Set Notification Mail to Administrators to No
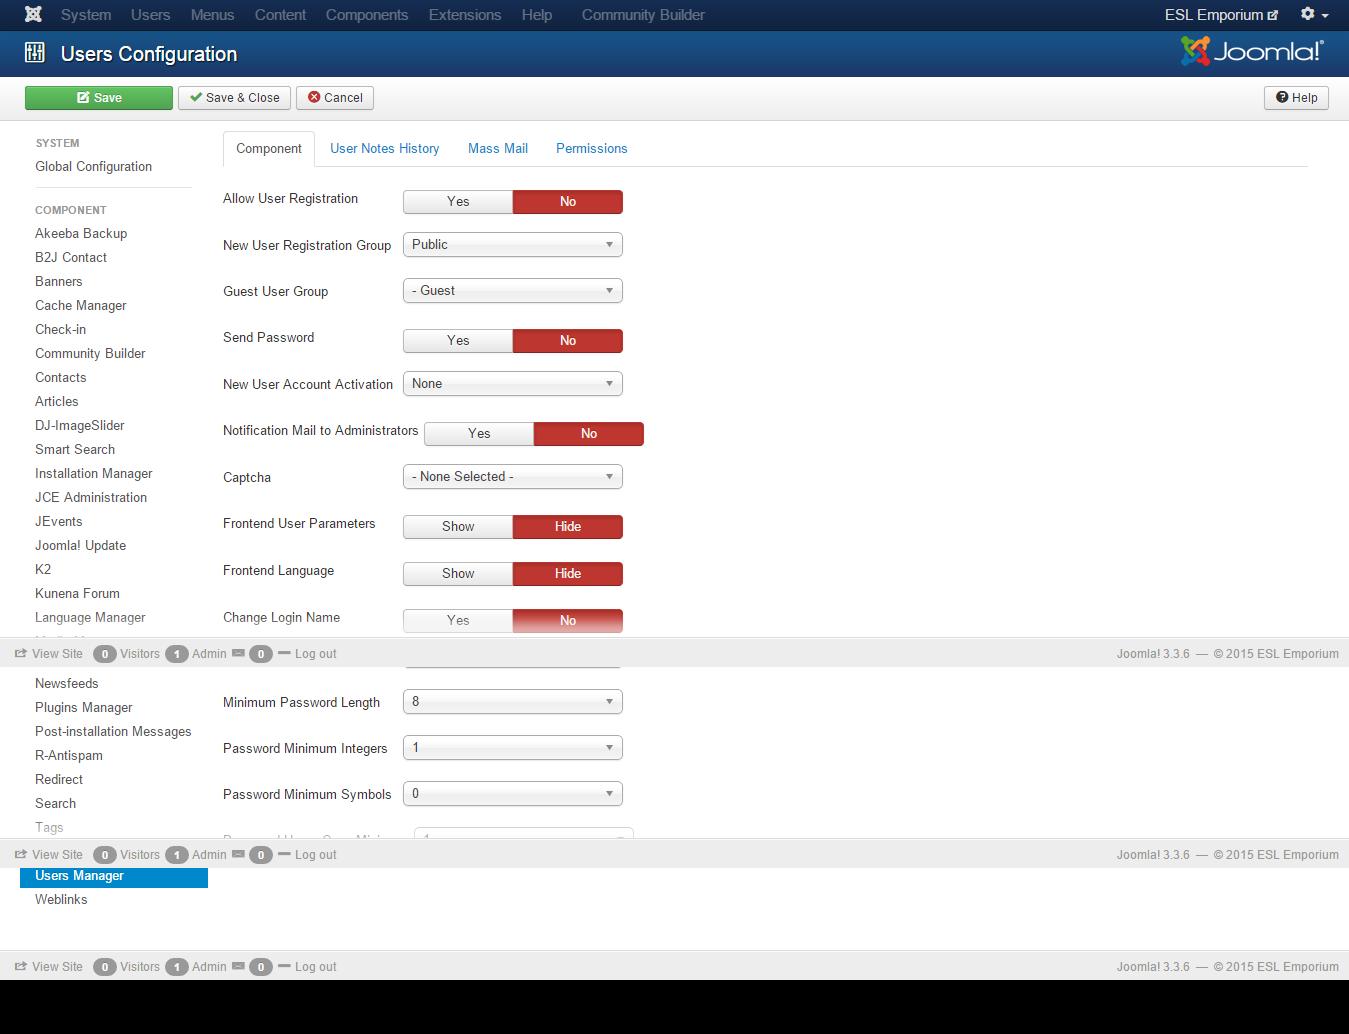This screenshot has height=1034, width=1349. (589, 434)
